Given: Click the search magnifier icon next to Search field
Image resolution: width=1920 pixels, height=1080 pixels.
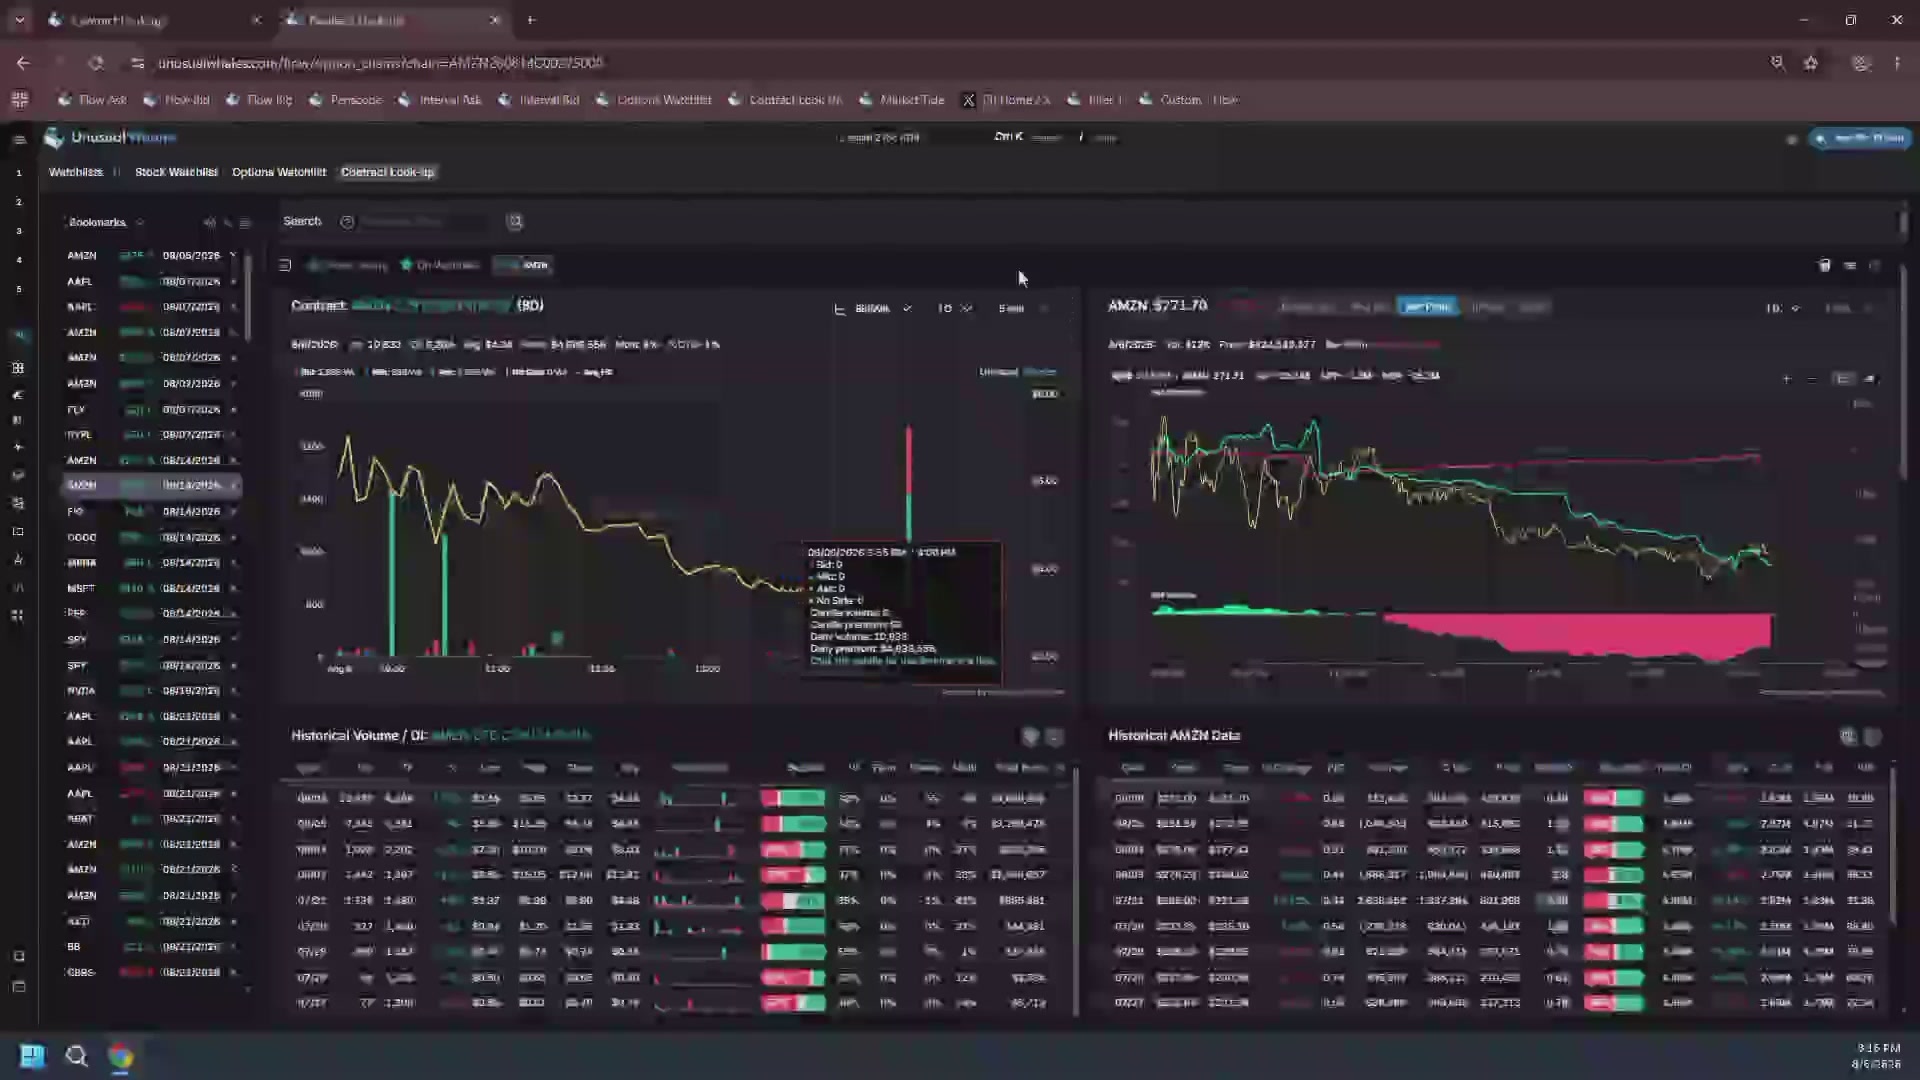Looking at the screenshot, I should click(x=515, y=222).
